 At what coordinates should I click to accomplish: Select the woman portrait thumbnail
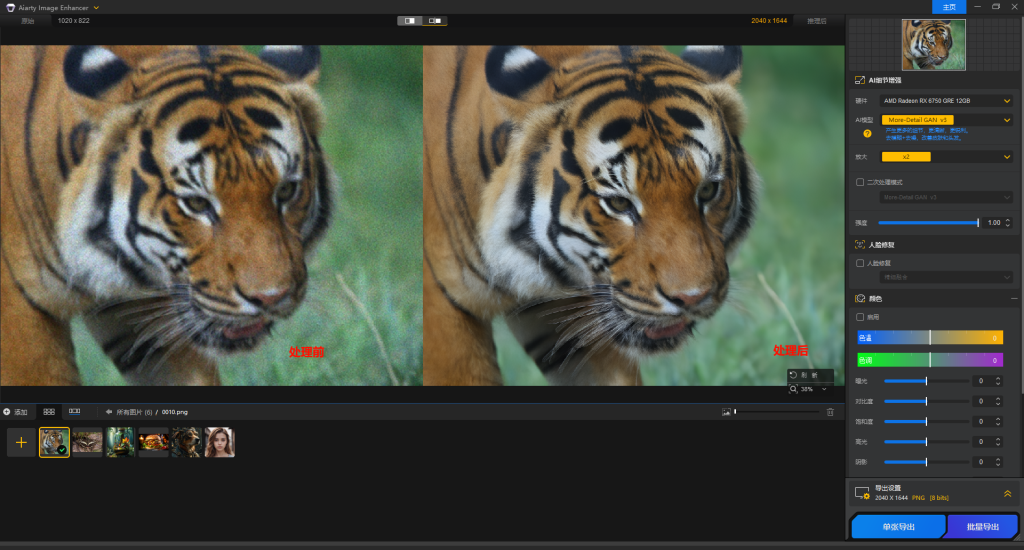[219, 442]
